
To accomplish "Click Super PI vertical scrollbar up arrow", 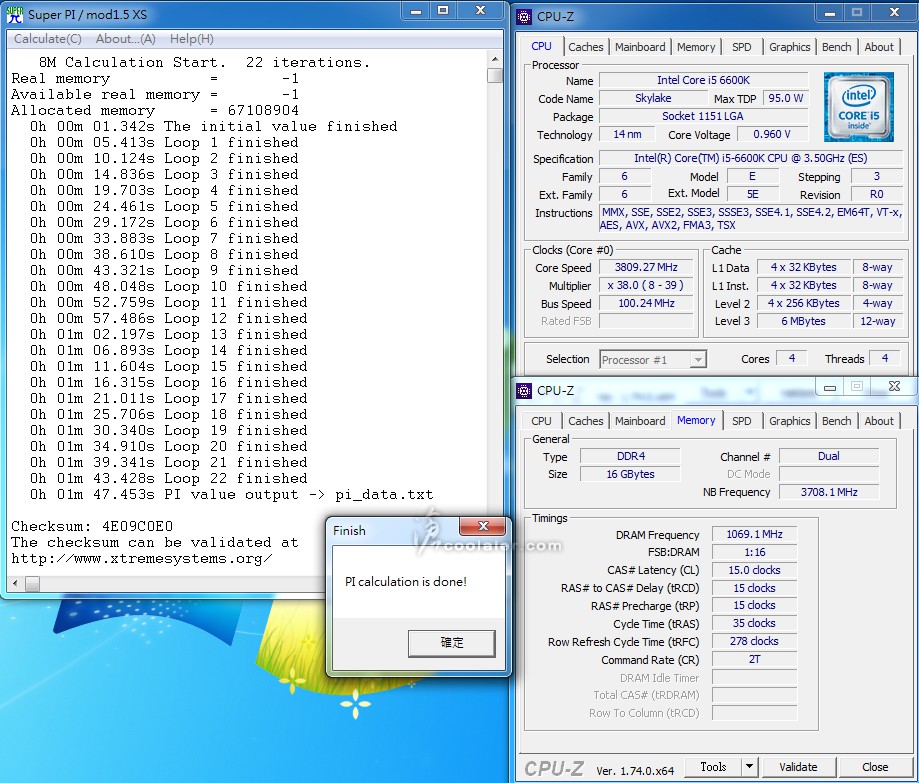I will pyautogui.click(x=495, y=59).
